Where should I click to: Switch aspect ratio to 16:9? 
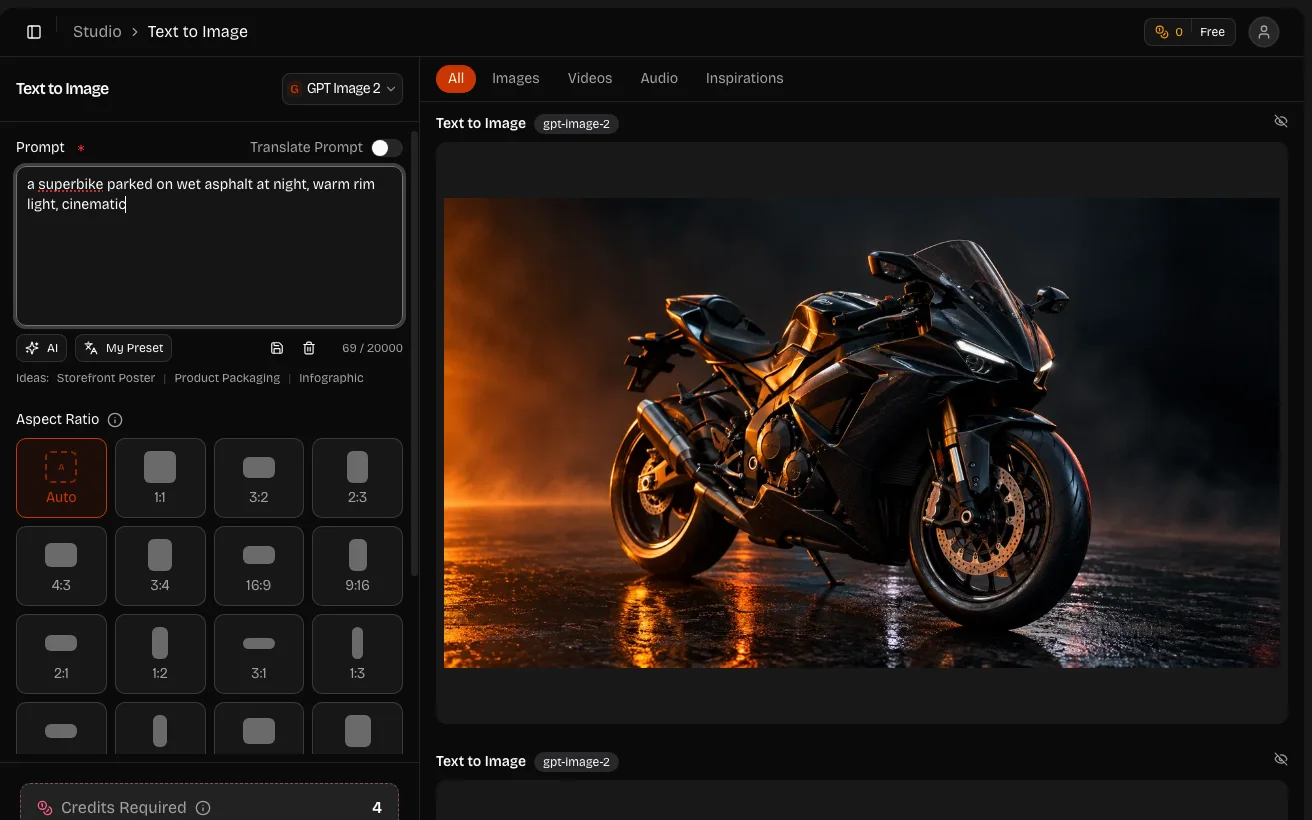[x=259, y=566]
